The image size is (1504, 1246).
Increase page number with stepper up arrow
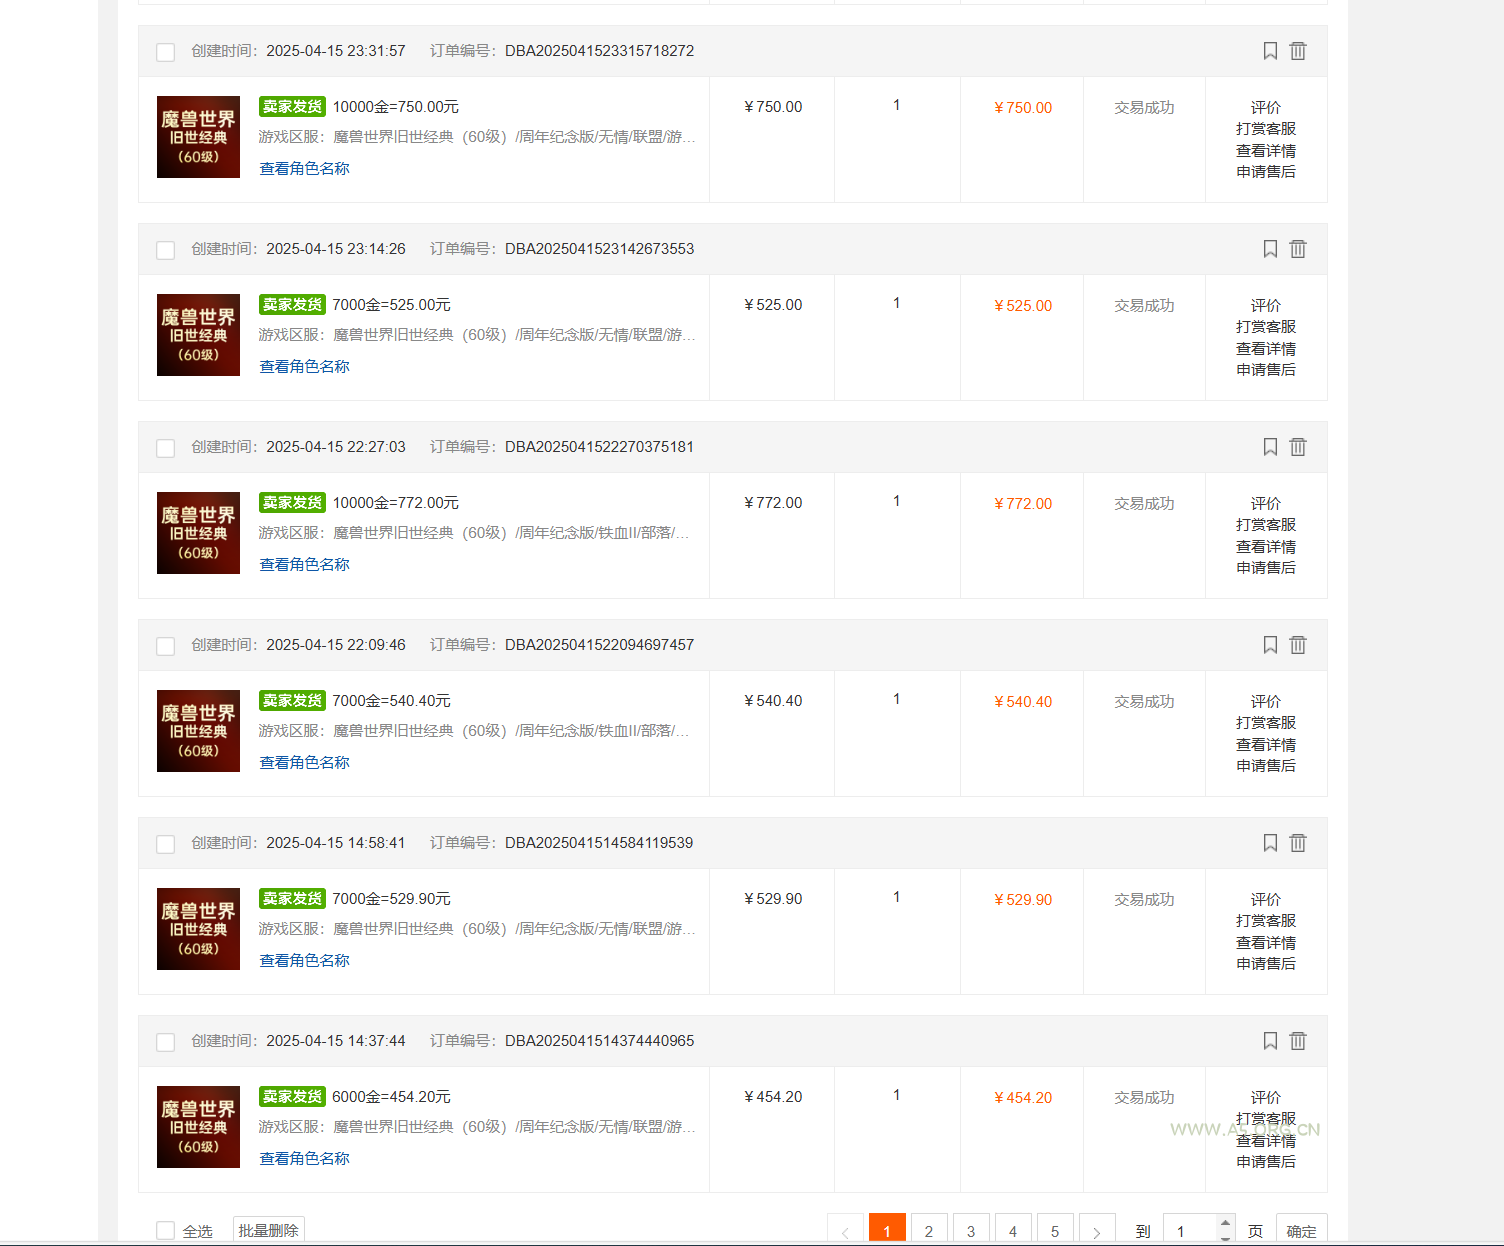pyautogui.click(x=1225, y=1223)
